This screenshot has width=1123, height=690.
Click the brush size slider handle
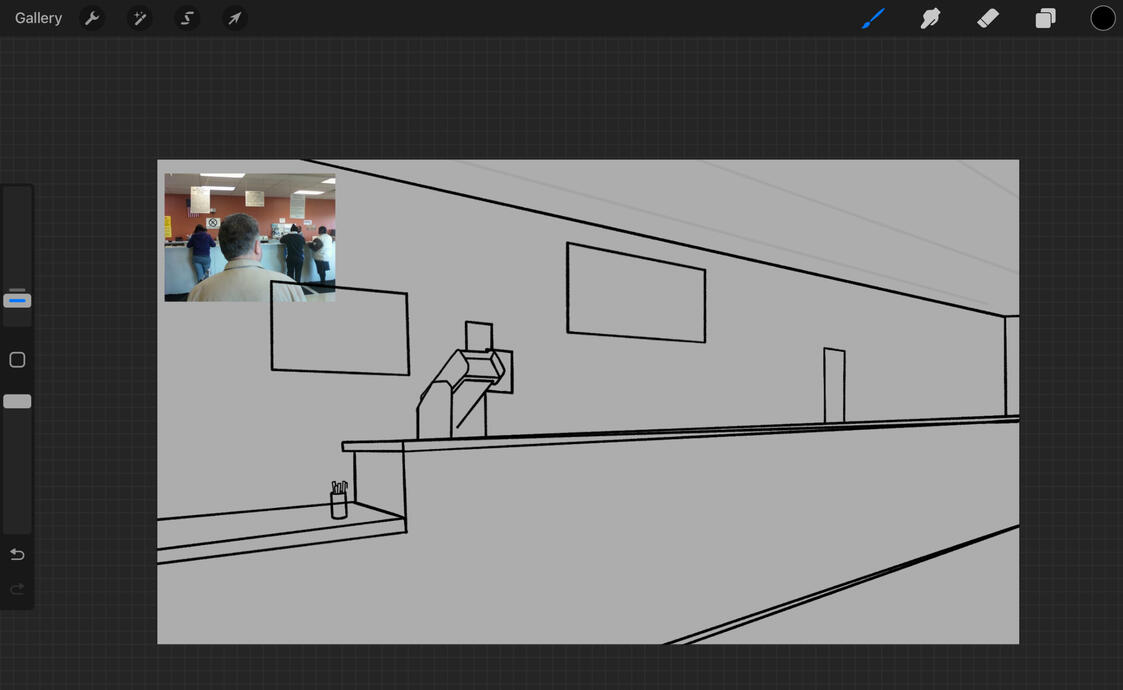click(17, 300)
